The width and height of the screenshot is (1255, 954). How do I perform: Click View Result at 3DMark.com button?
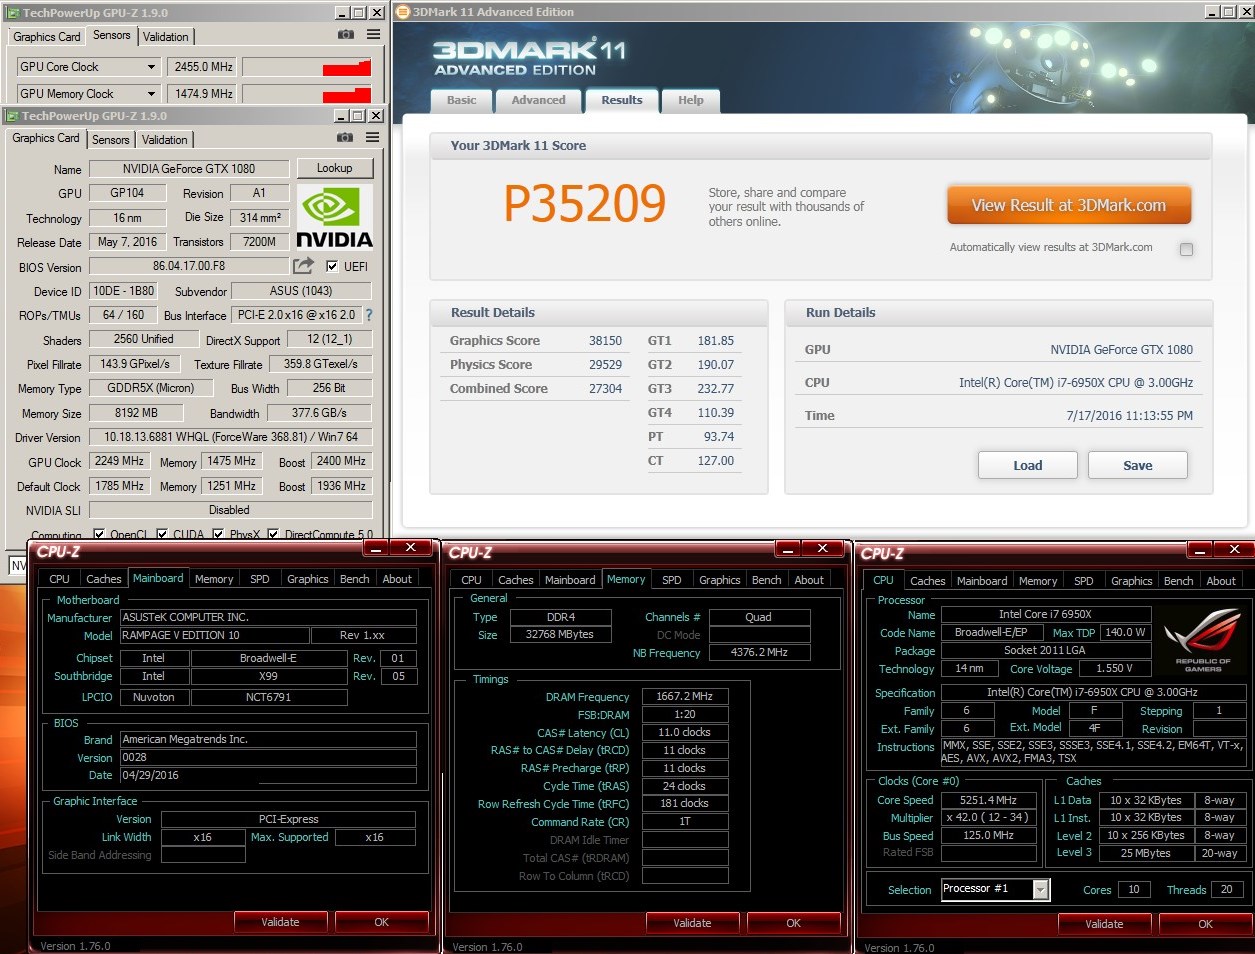click(1069, 205)
